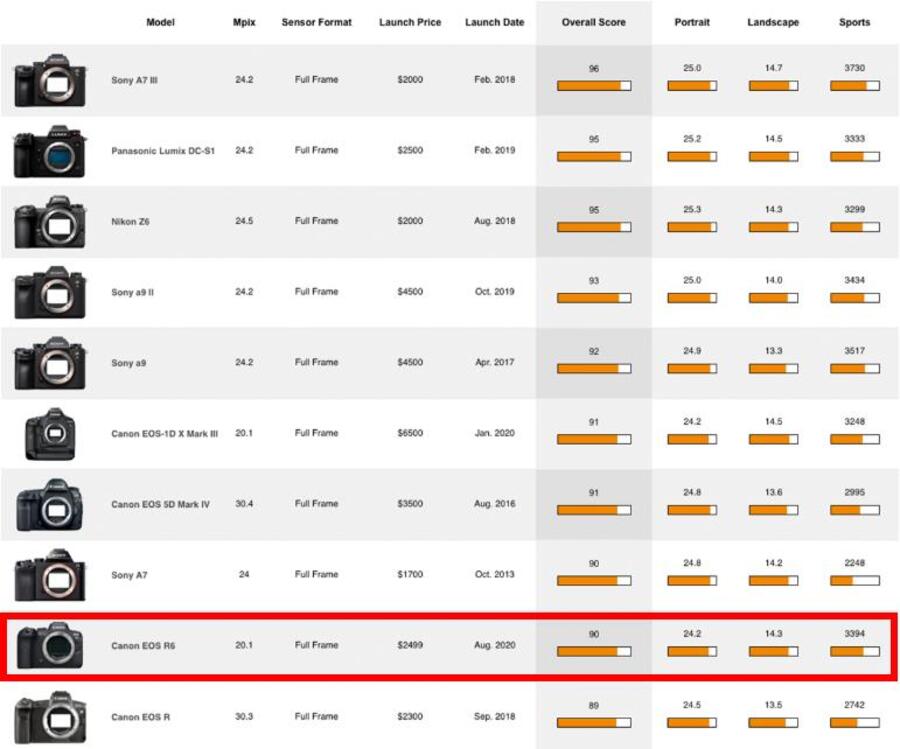Open the Sony a9 model name link

tap(129, 363)
